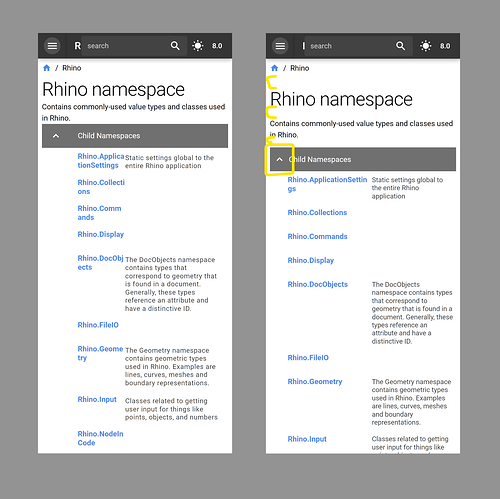Open 8.0 version selector in left header
This screenshot has height=499, width=500.
click(217, 46)
